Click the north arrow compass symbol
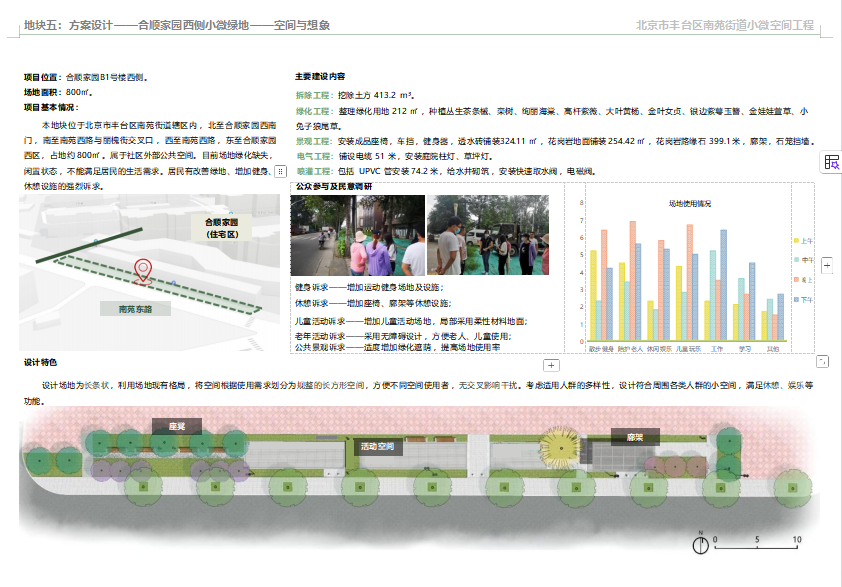The image size is (842, 587). 702,541
